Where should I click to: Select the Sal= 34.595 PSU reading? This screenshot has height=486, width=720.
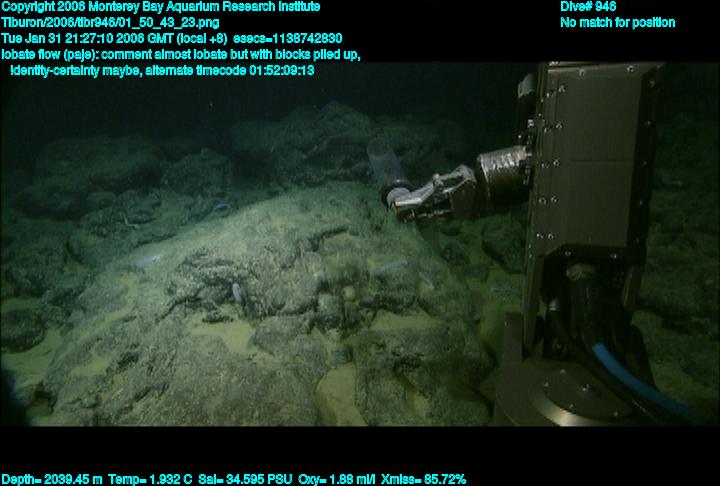253,479
